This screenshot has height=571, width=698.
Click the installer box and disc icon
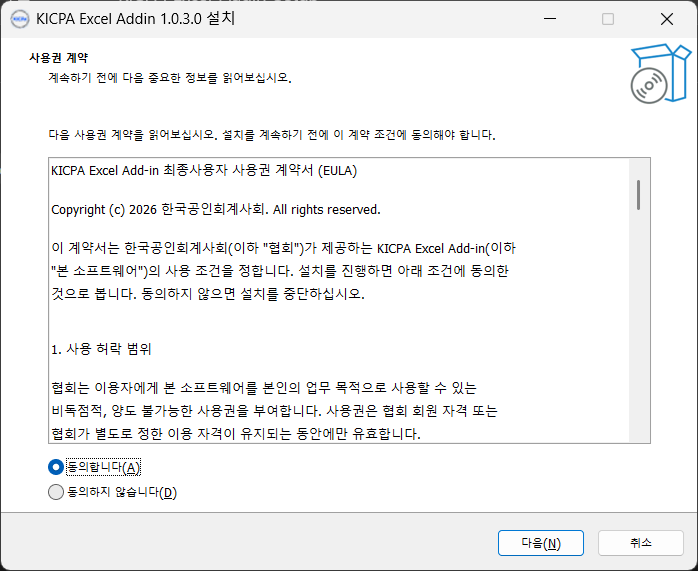tap(661, 74)
